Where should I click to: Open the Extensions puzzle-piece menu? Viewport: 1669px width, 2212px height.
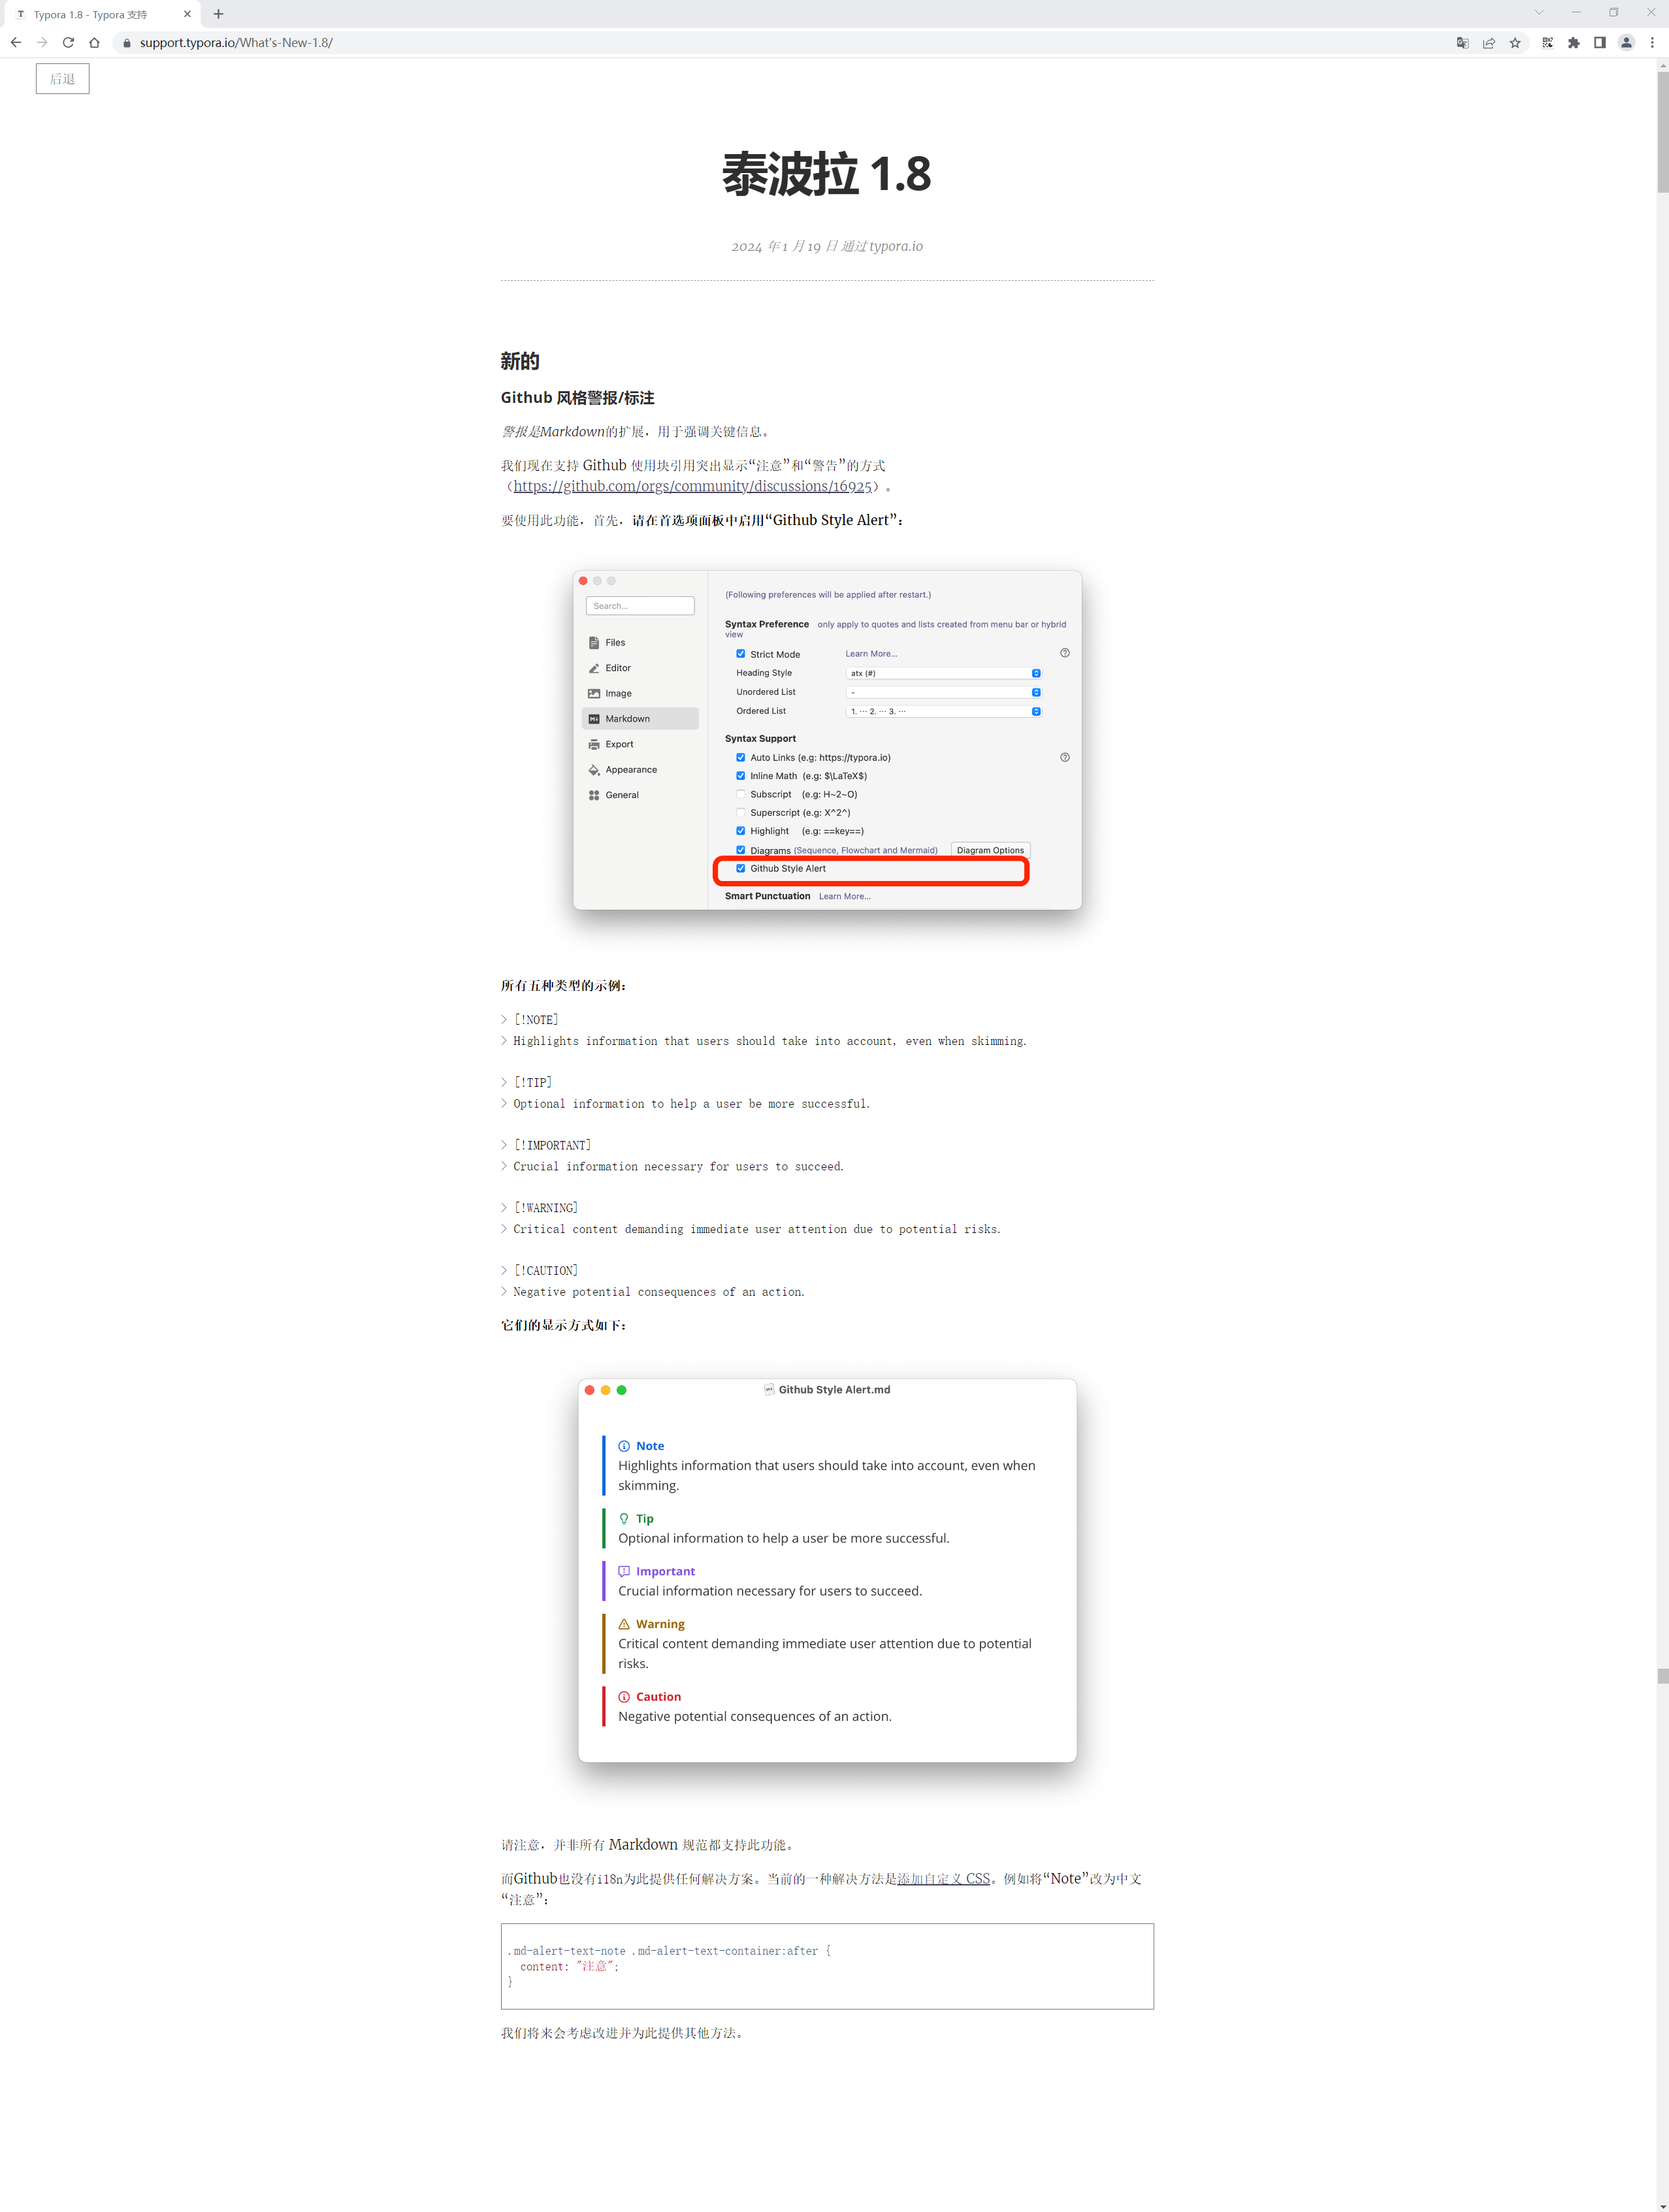[x=1574, y=43]
